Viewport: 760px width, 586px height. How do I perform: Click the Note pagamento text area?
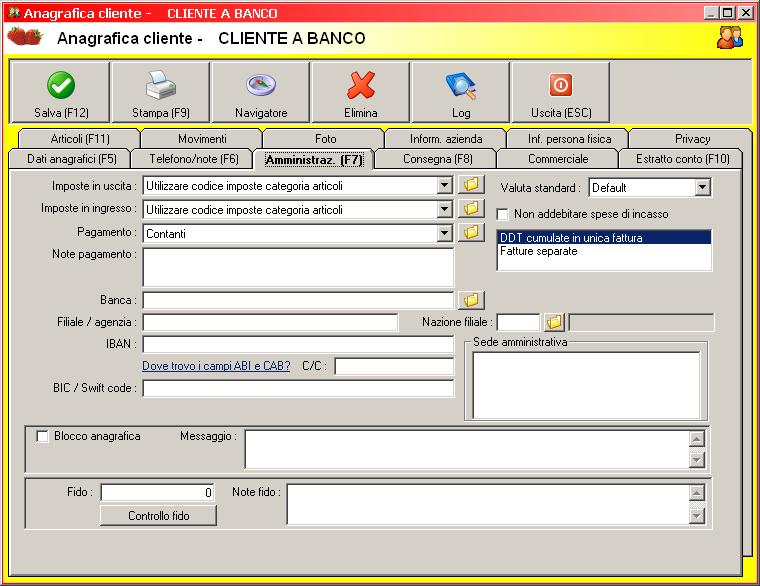[299, 267]
